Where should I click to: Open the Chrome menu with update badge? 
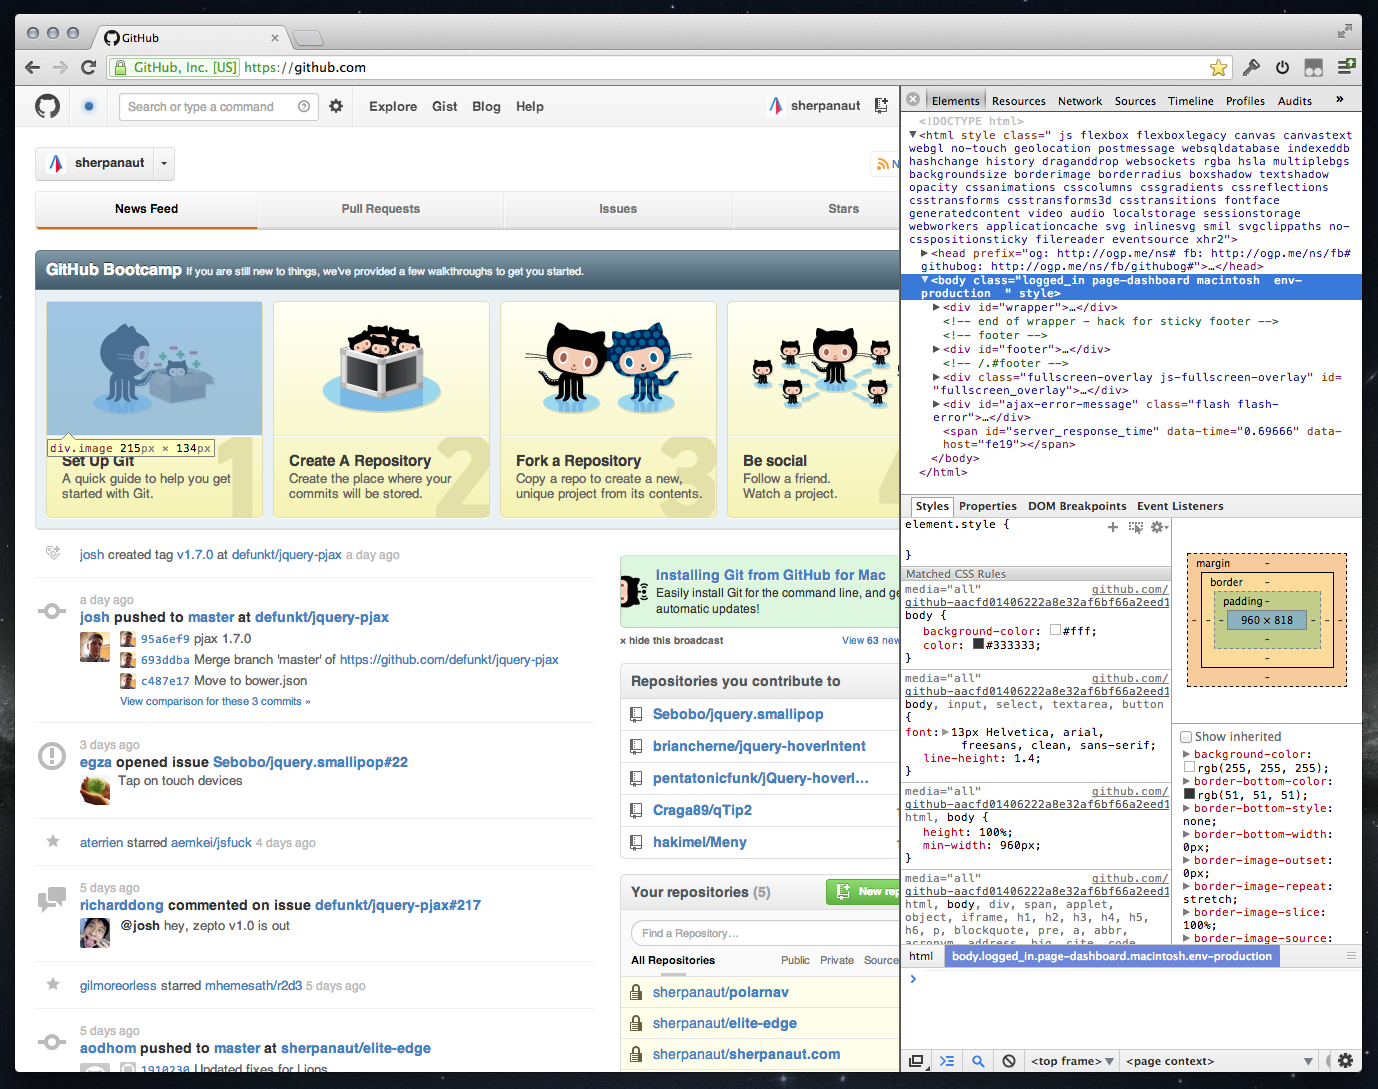pos(1346,66)
